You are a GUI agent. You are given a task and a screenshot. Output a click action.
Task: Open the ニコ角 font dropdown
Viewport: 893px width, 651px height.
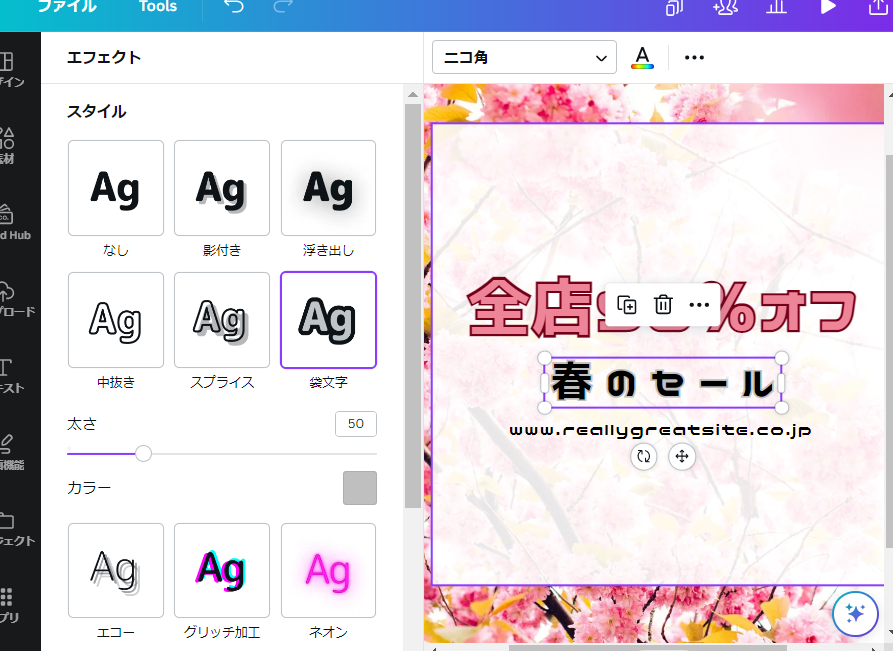[523, 57]
